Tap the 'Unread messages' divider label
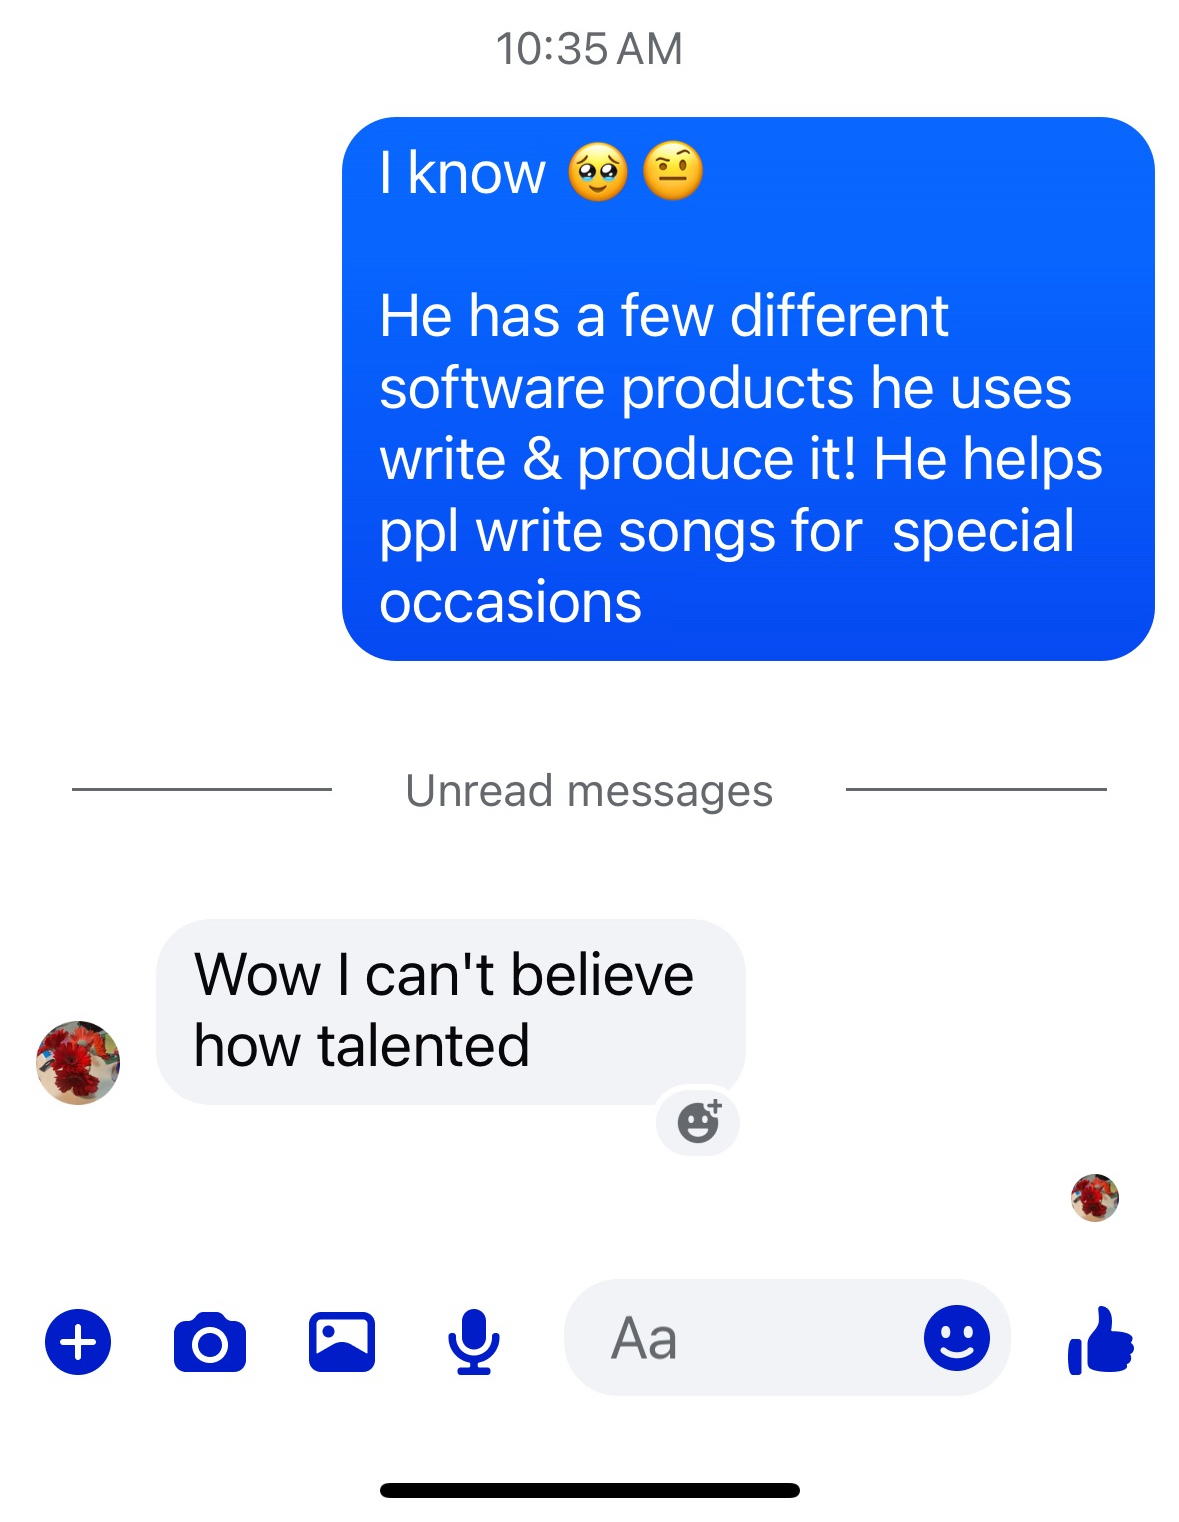Viewport: 1179px width, 1522px height. pyautogui.click(x=589, y=791)
